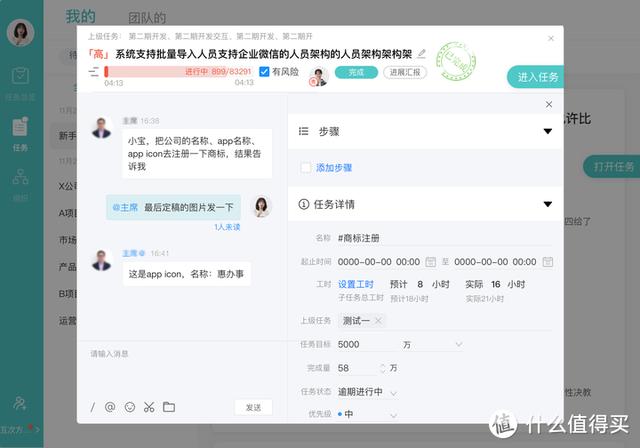Click the red task progress bar
The height and width of the screenshot is (448, 640).
pyautogui.click(x=178, y=72)
